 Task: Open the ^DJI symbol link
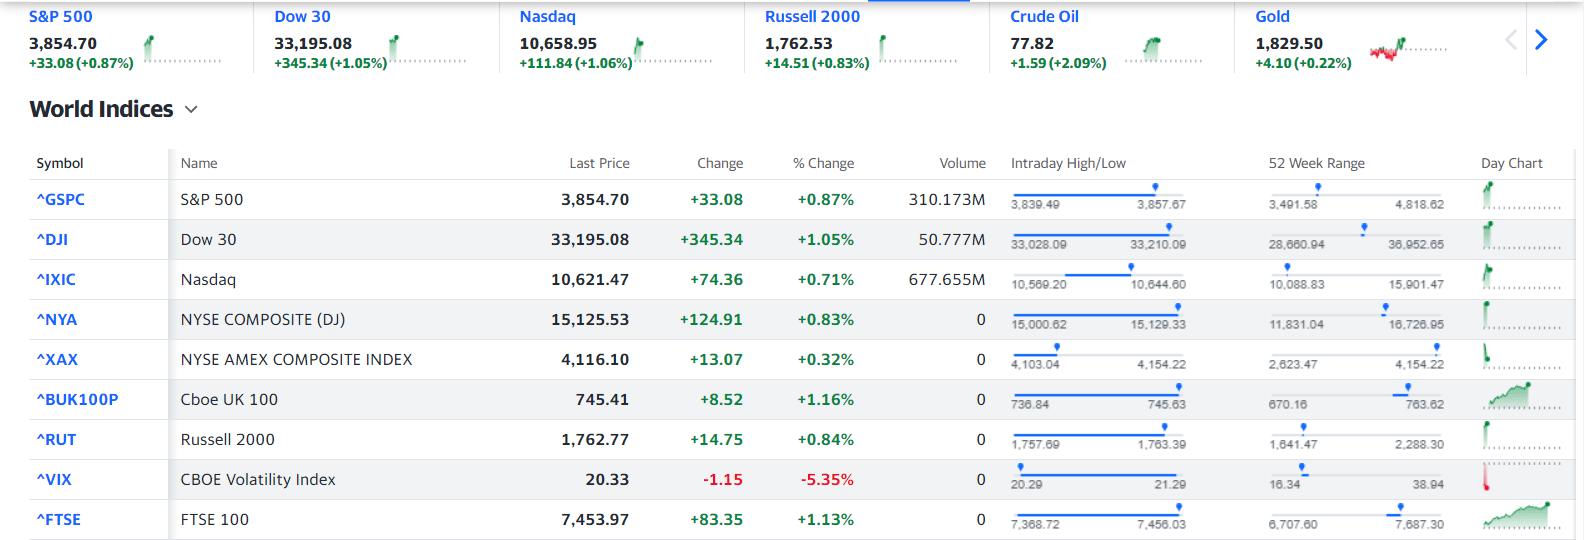(53, 239)
